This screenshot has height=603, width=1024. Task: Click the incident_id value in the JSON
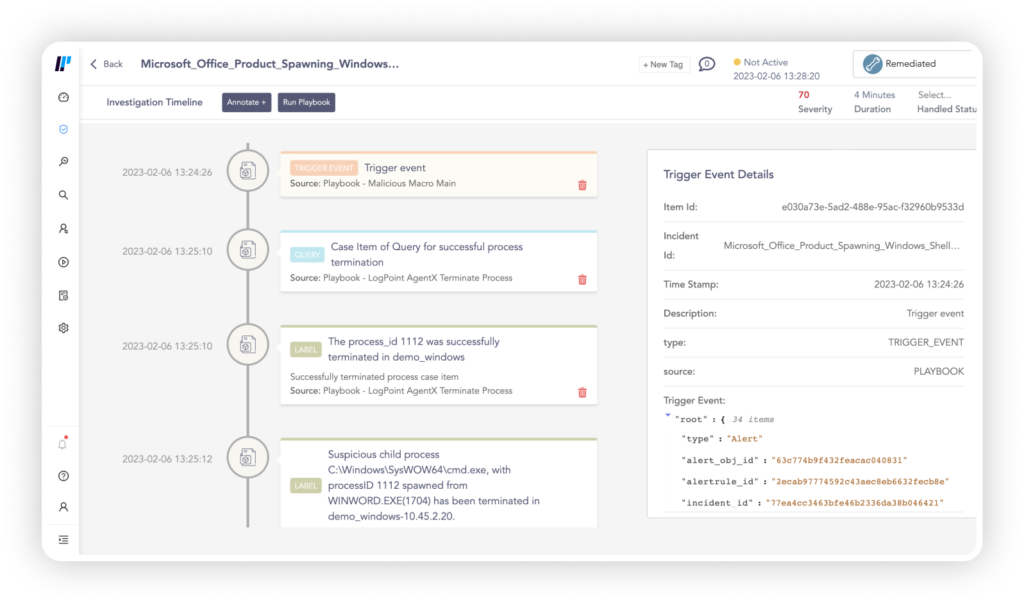(855, 503)
